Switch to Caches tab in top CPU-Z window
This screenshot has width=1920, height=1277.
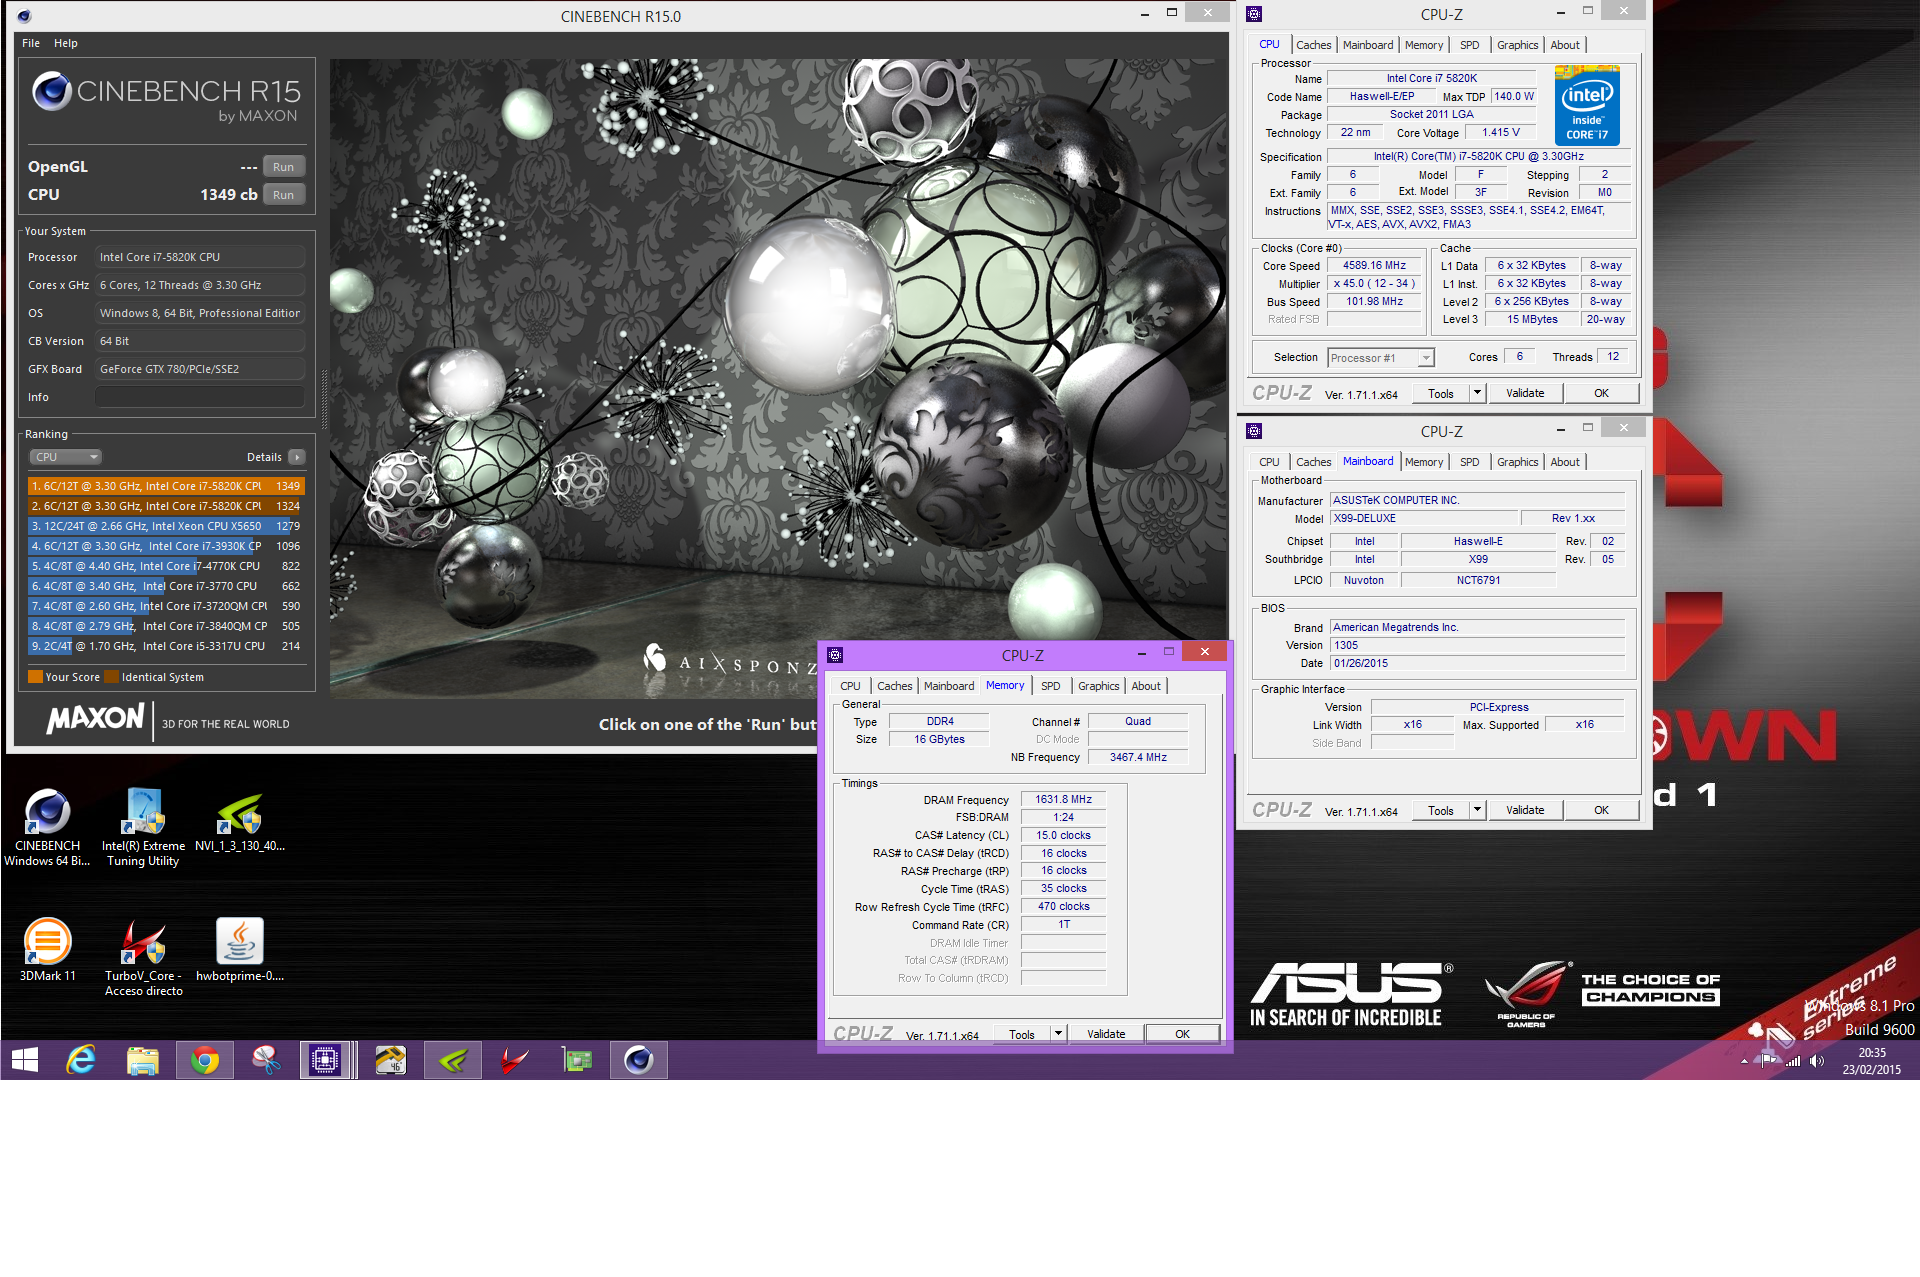pos(1313,45)
